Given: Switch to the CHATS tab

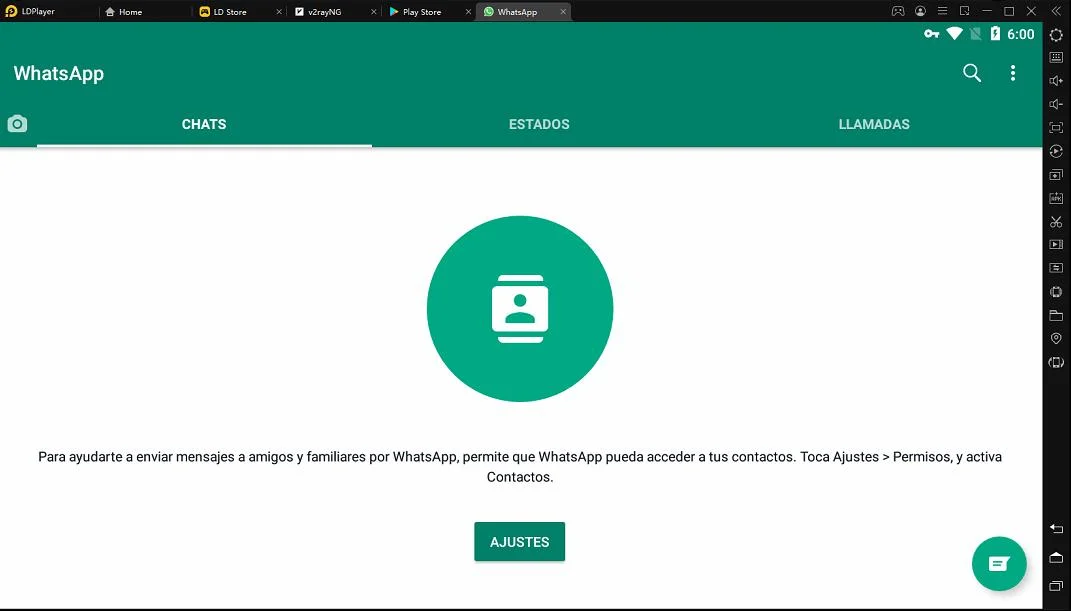Looking at the screenshot, I should tap(204, 124).
